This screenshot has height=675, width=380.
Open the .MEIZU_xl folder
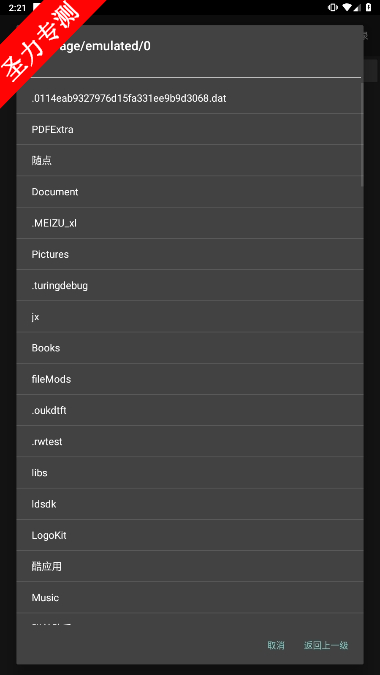pos(190,223)
